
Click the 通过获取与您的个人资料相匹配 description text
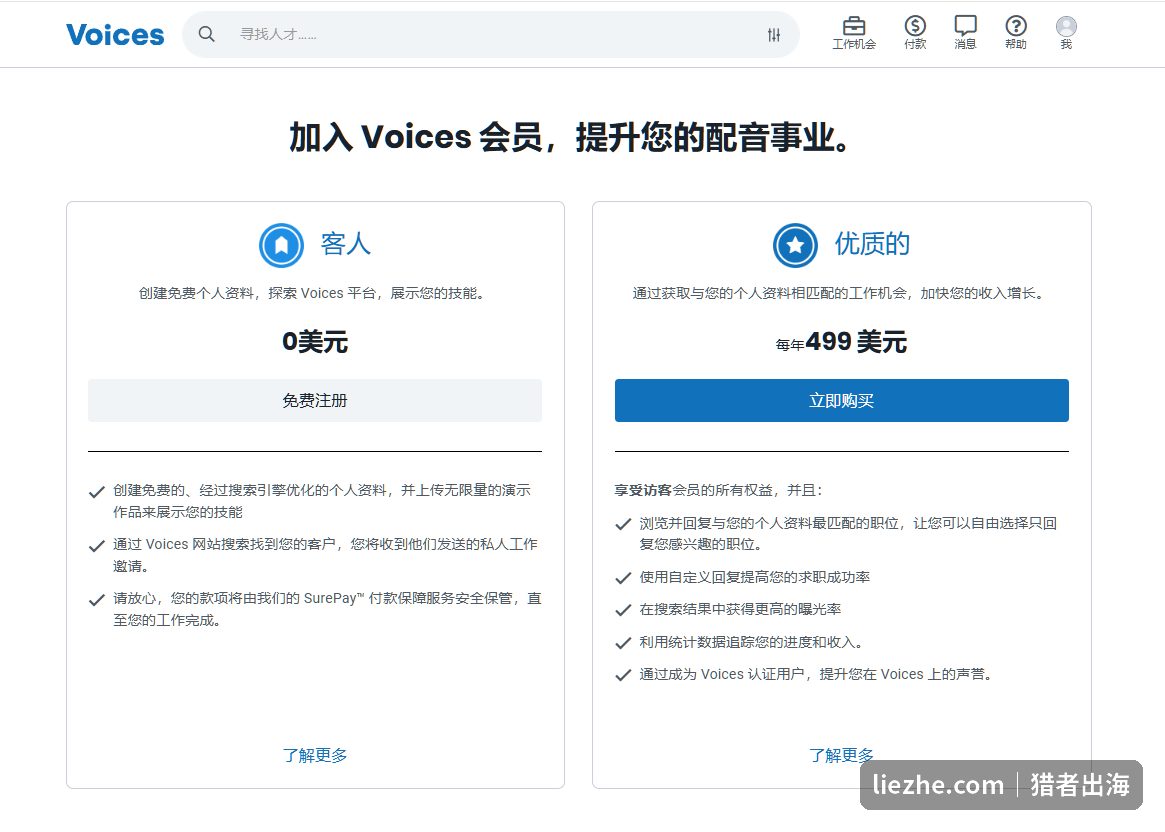coord(841,293)
